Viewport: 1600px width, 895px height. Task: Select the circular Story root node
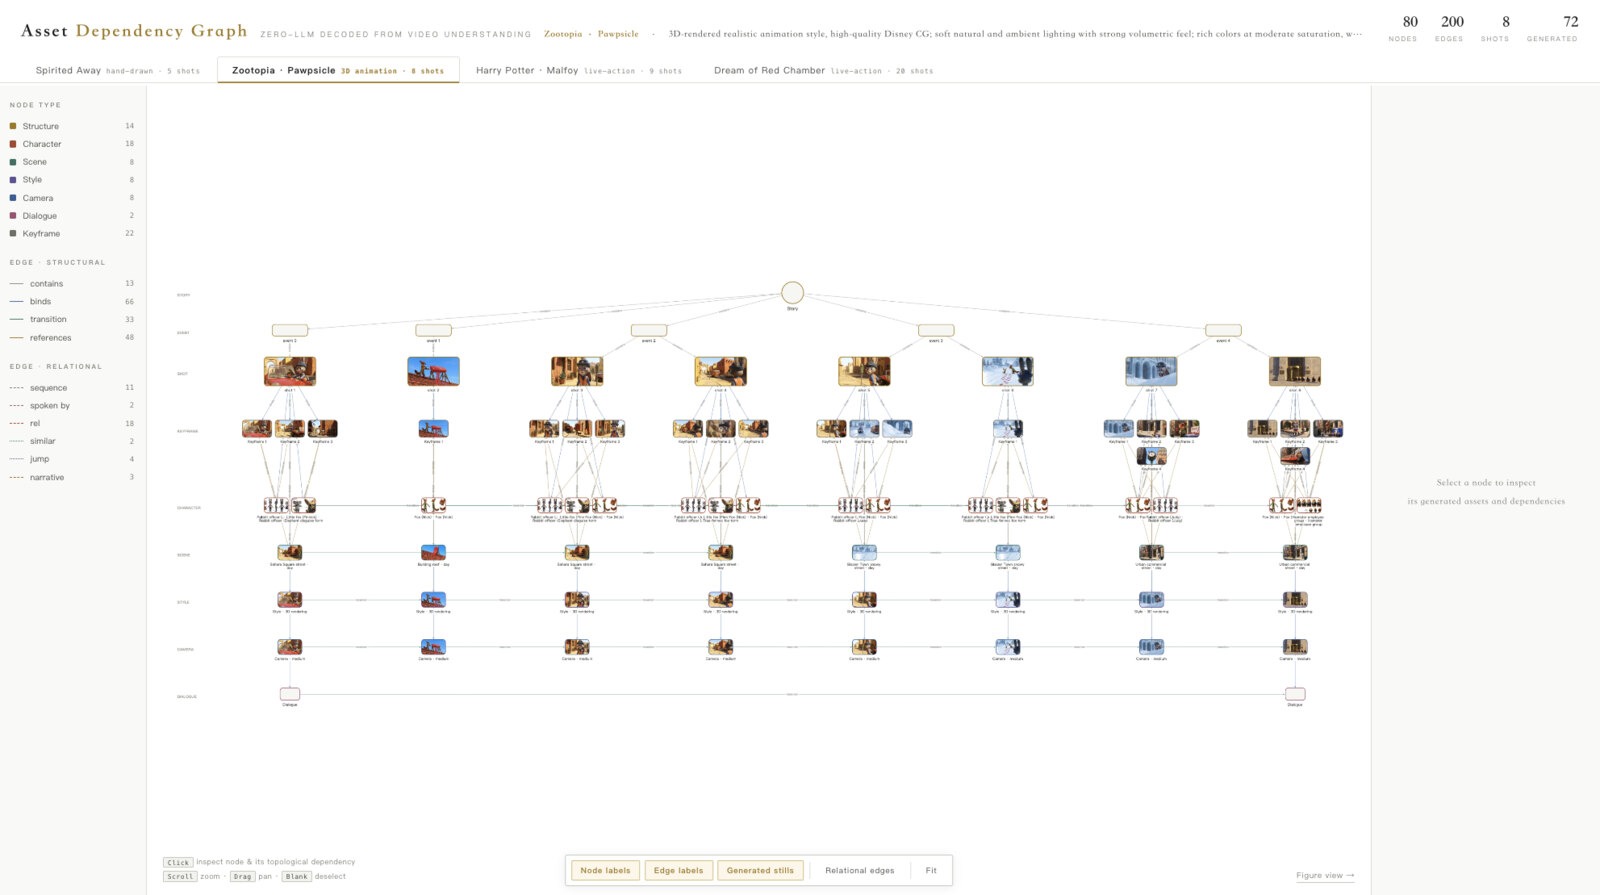[x=792, y=292]
